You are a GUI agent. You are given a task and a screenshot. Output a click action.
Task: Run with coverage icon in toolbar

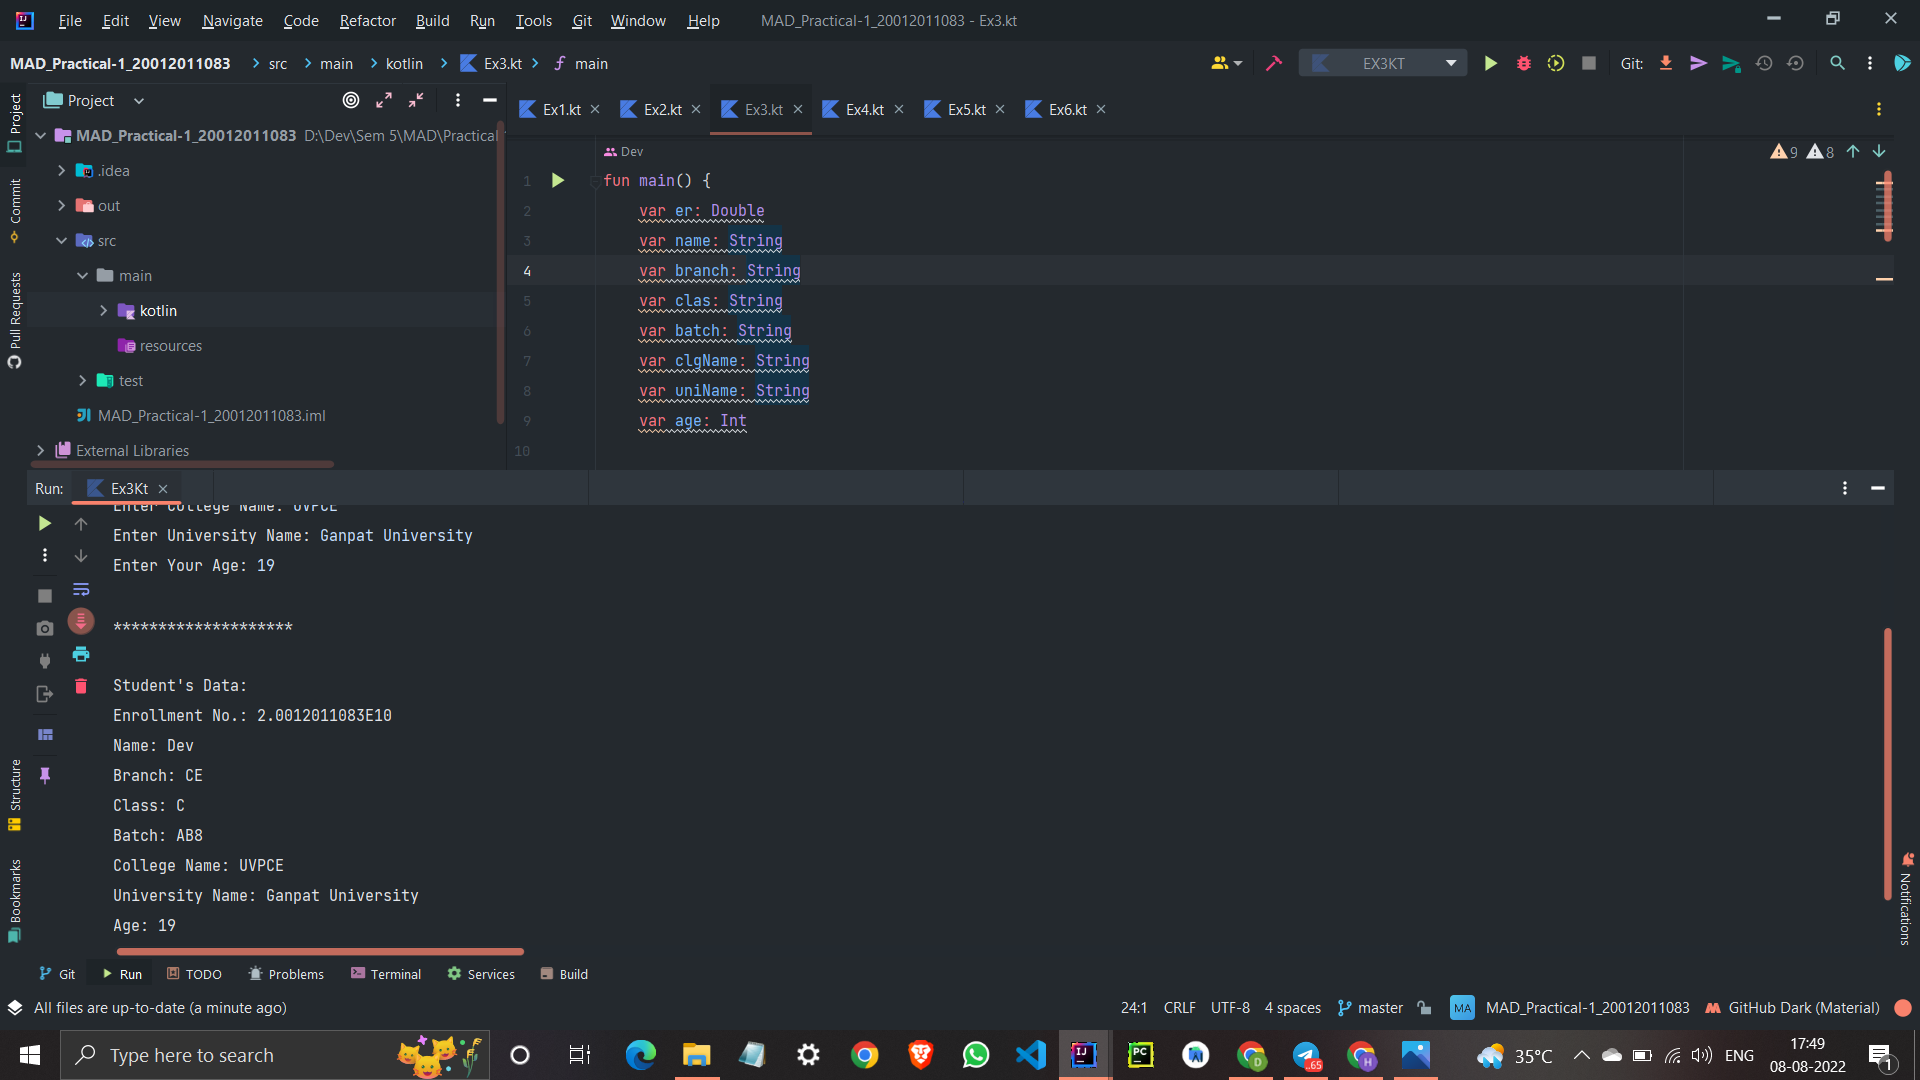tap(1556, 63)
